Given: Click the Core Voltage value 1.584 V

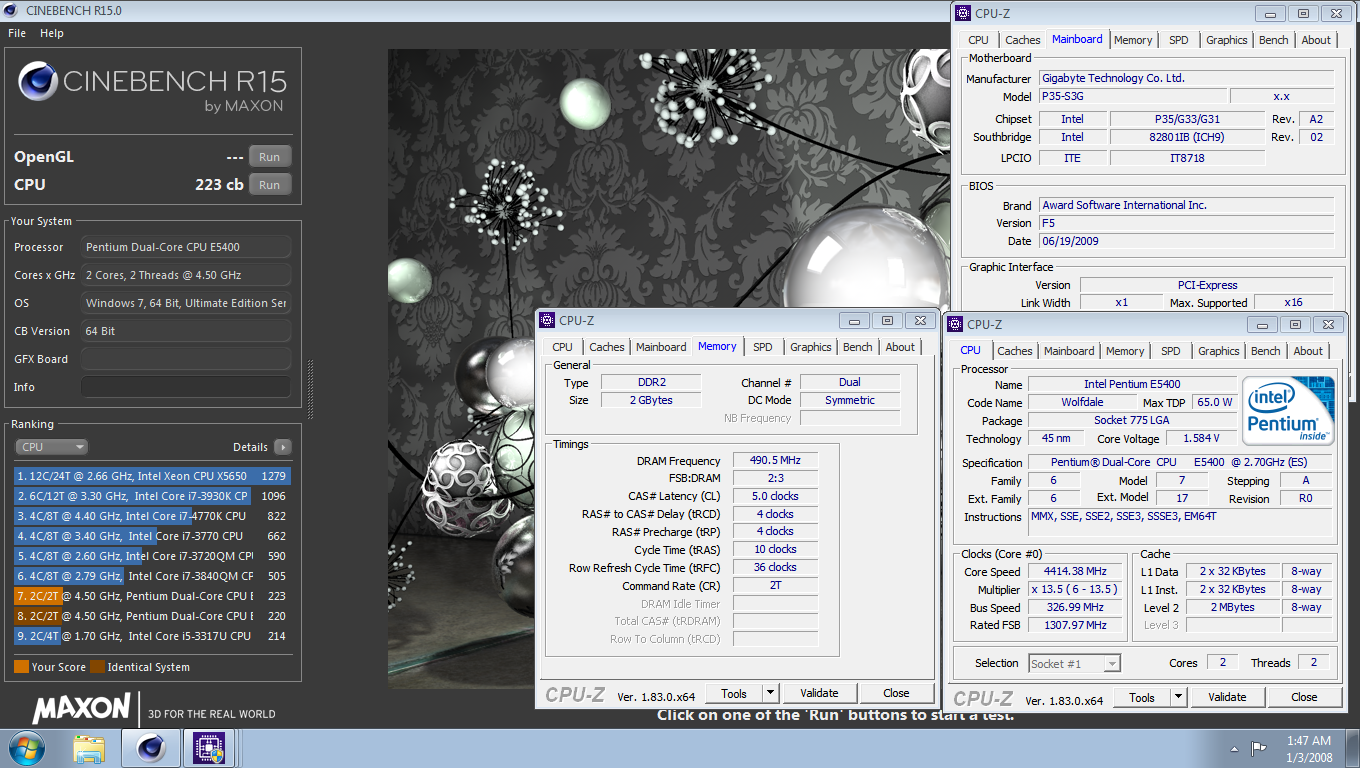Looking at the screenshot, I should [x=1200, y=439].
